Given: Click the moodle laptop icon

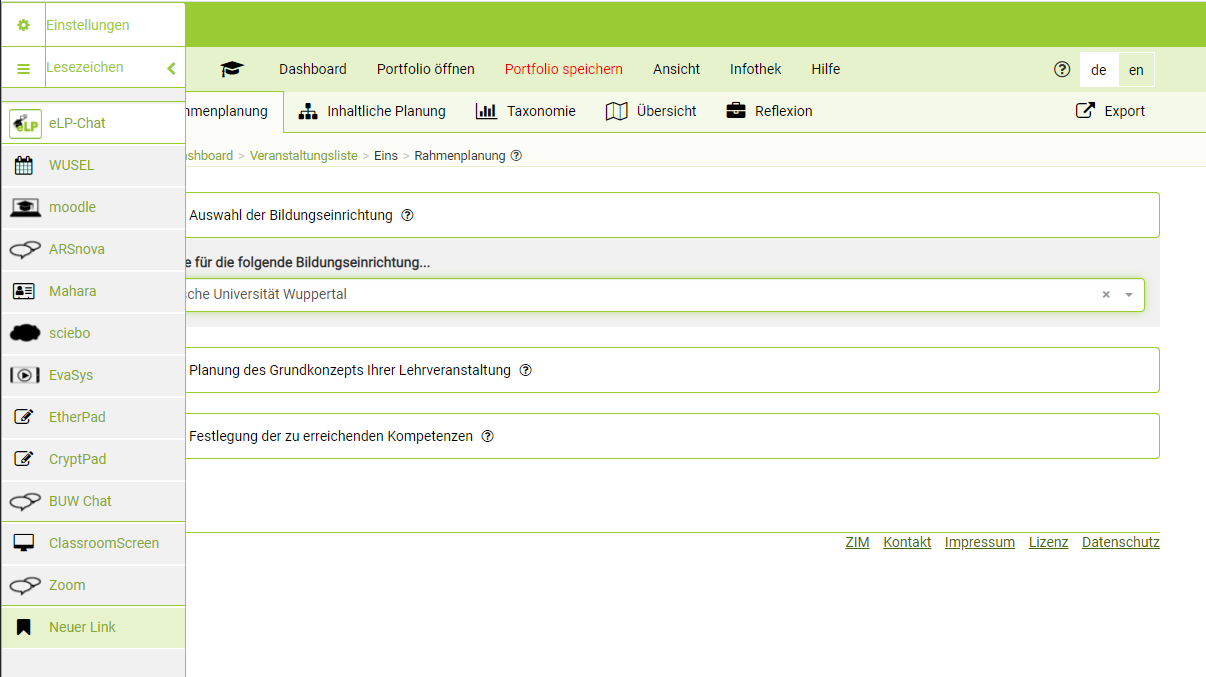Looking at the screenshot, I should click(25, 208).
